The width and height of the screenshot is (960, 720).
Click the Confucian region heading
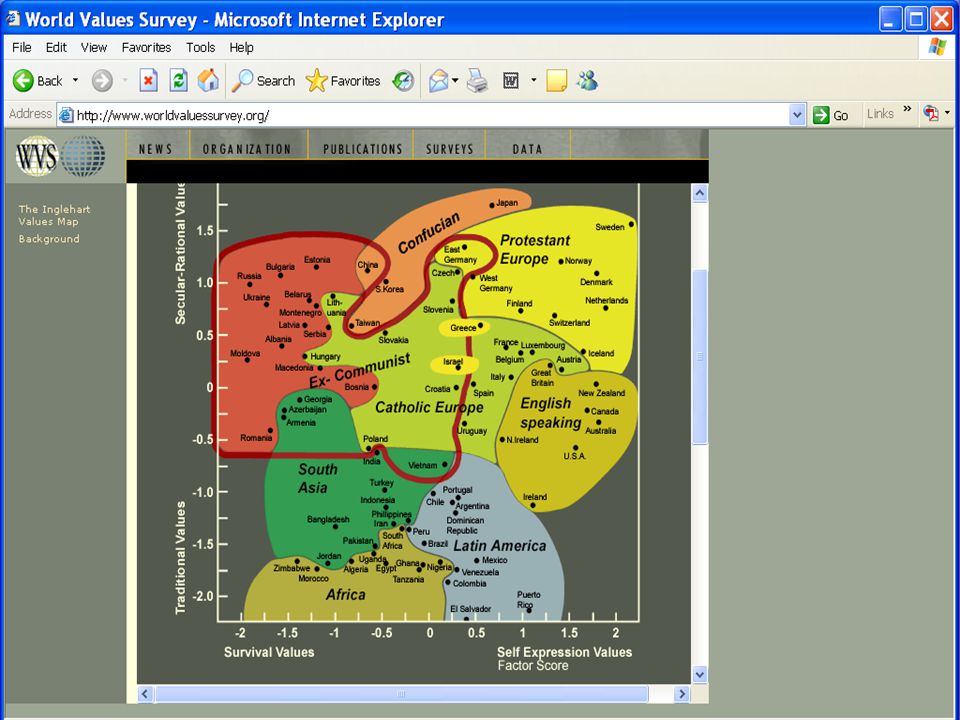[x=429, y=233]
